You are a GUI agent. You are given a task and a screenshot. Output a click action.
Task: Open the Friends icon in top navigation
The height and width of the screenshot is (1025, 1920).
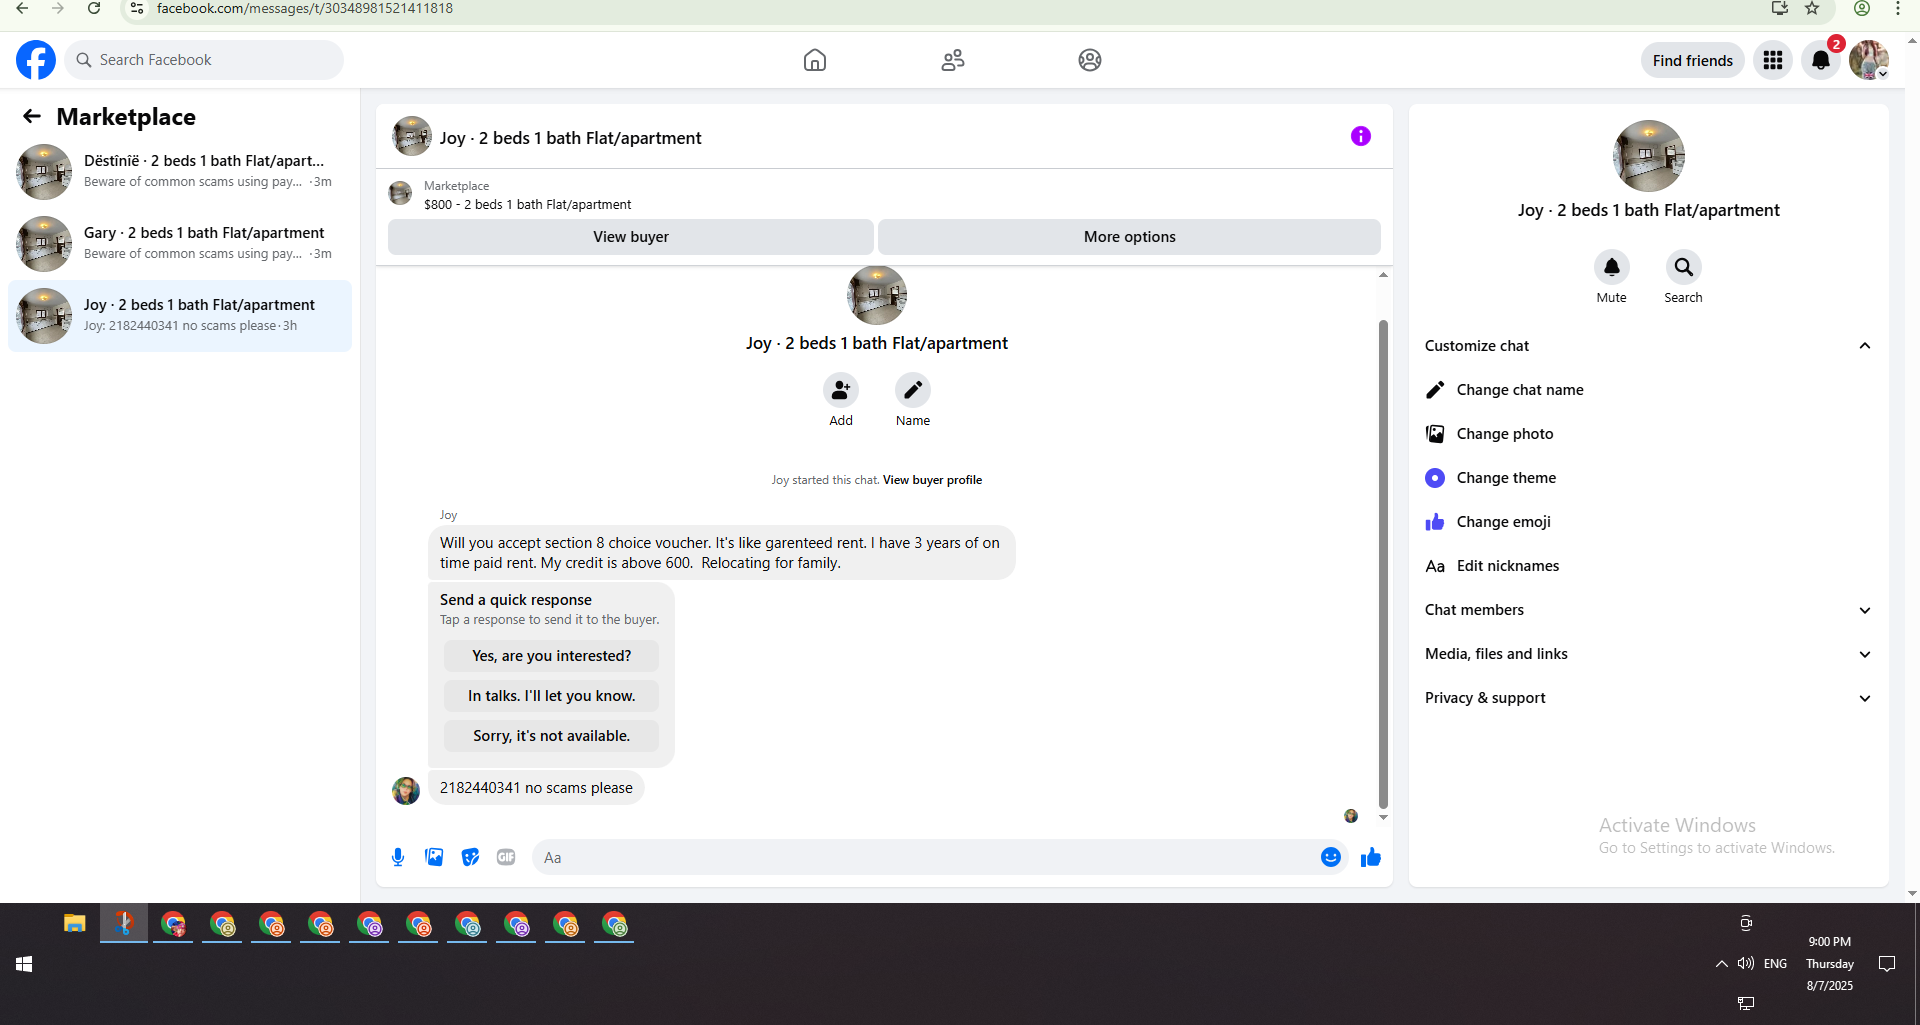[953, 60]
